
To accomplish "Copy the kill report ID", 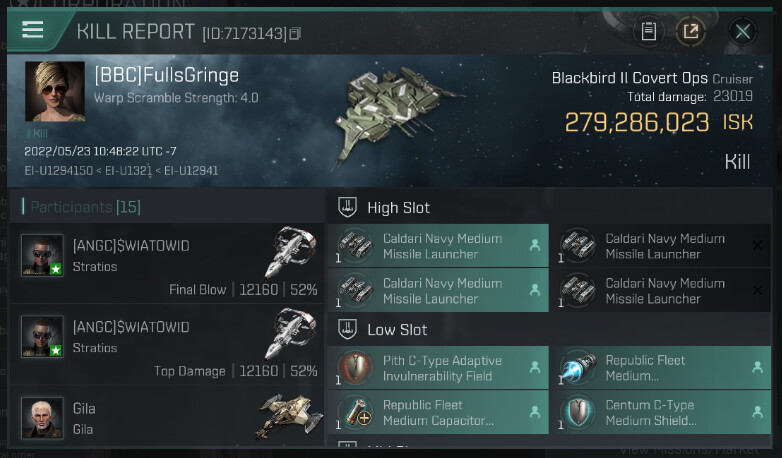I will pos(295,34).
